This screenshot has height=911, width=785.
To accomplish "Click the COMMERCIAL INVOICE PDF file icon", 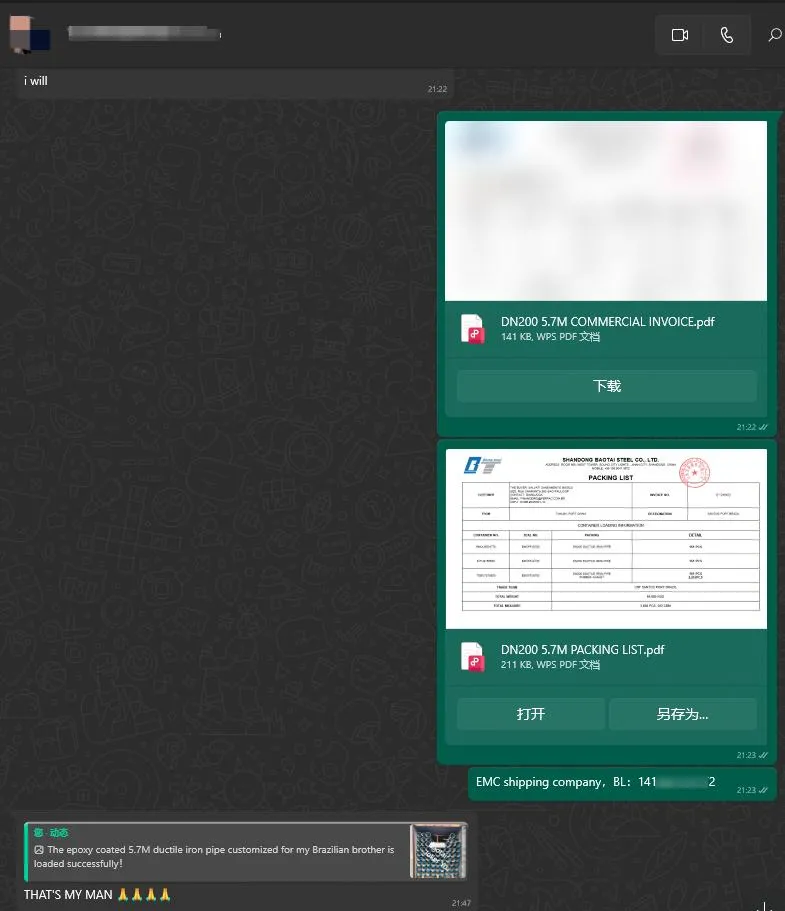I will 472,329.
